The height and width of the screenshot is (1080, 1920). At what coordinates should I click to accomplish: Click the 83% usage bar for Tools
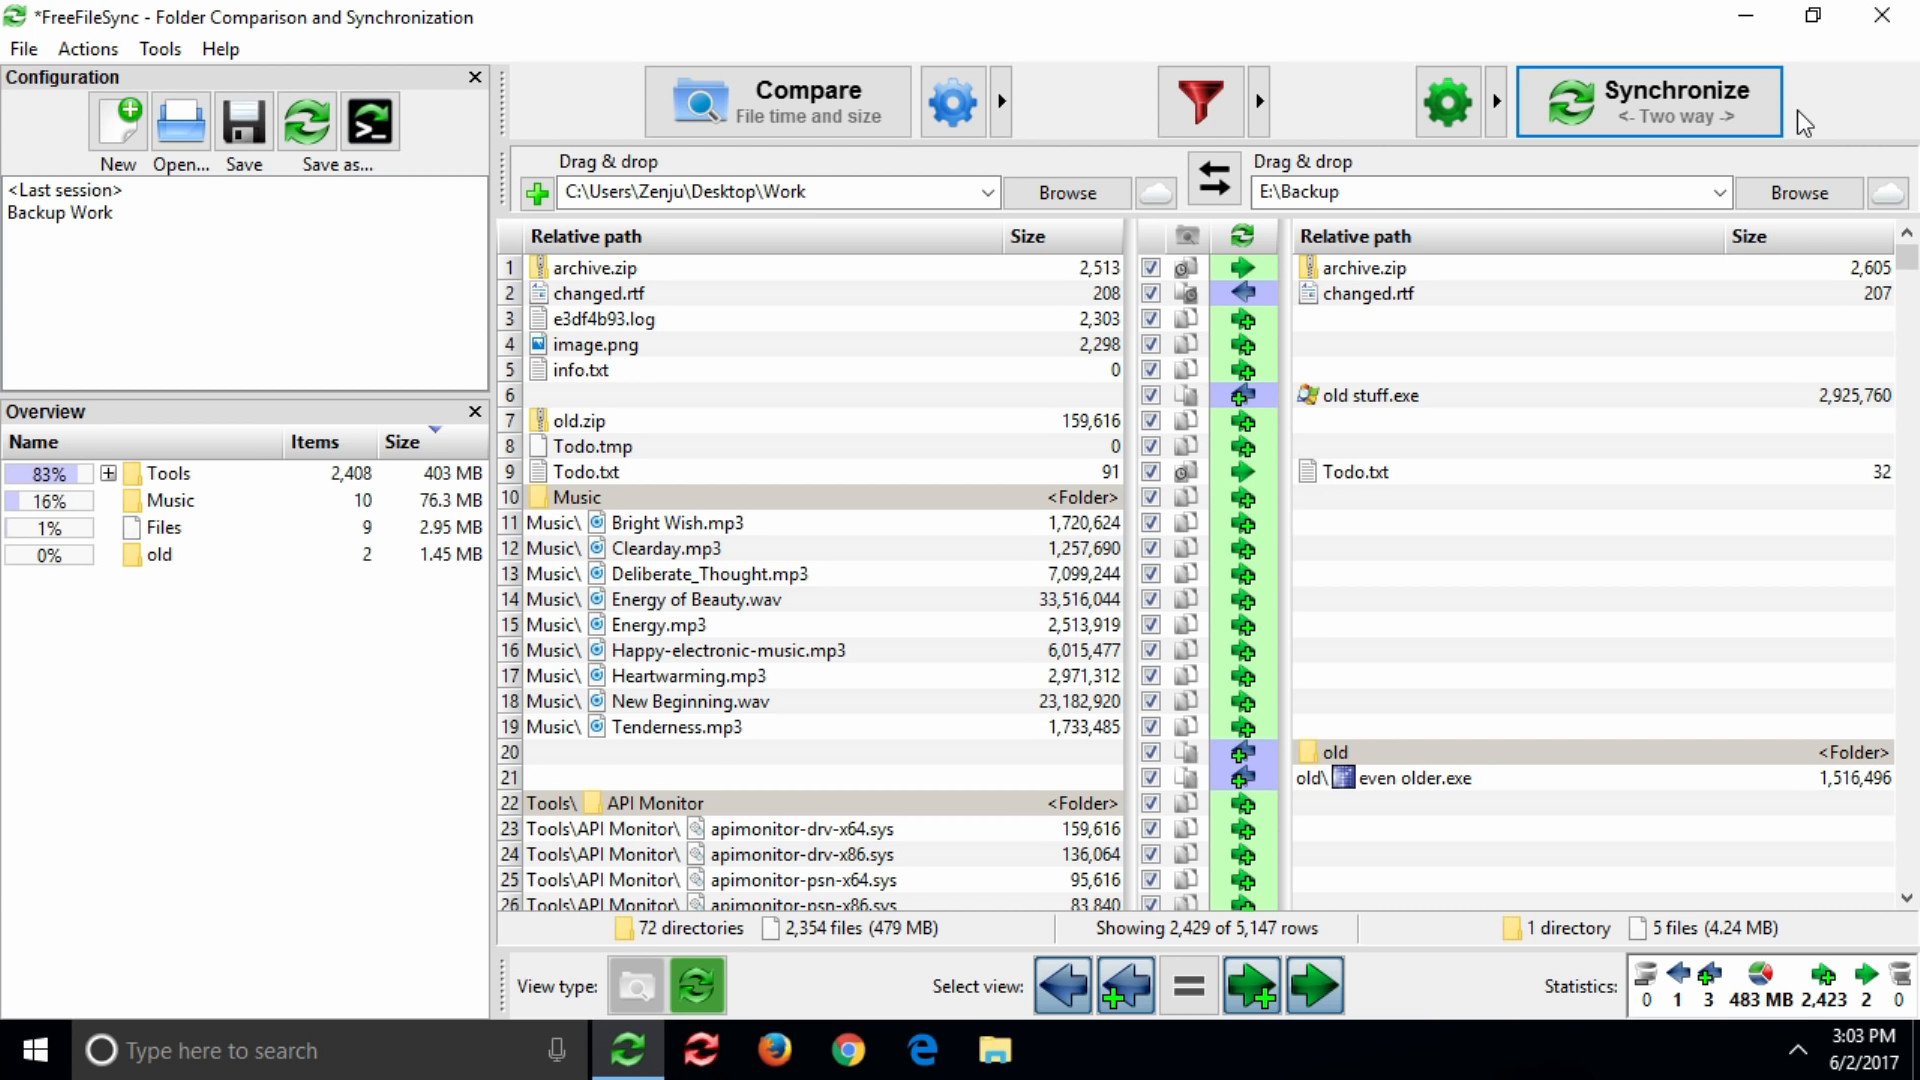[x=49, y=473]
